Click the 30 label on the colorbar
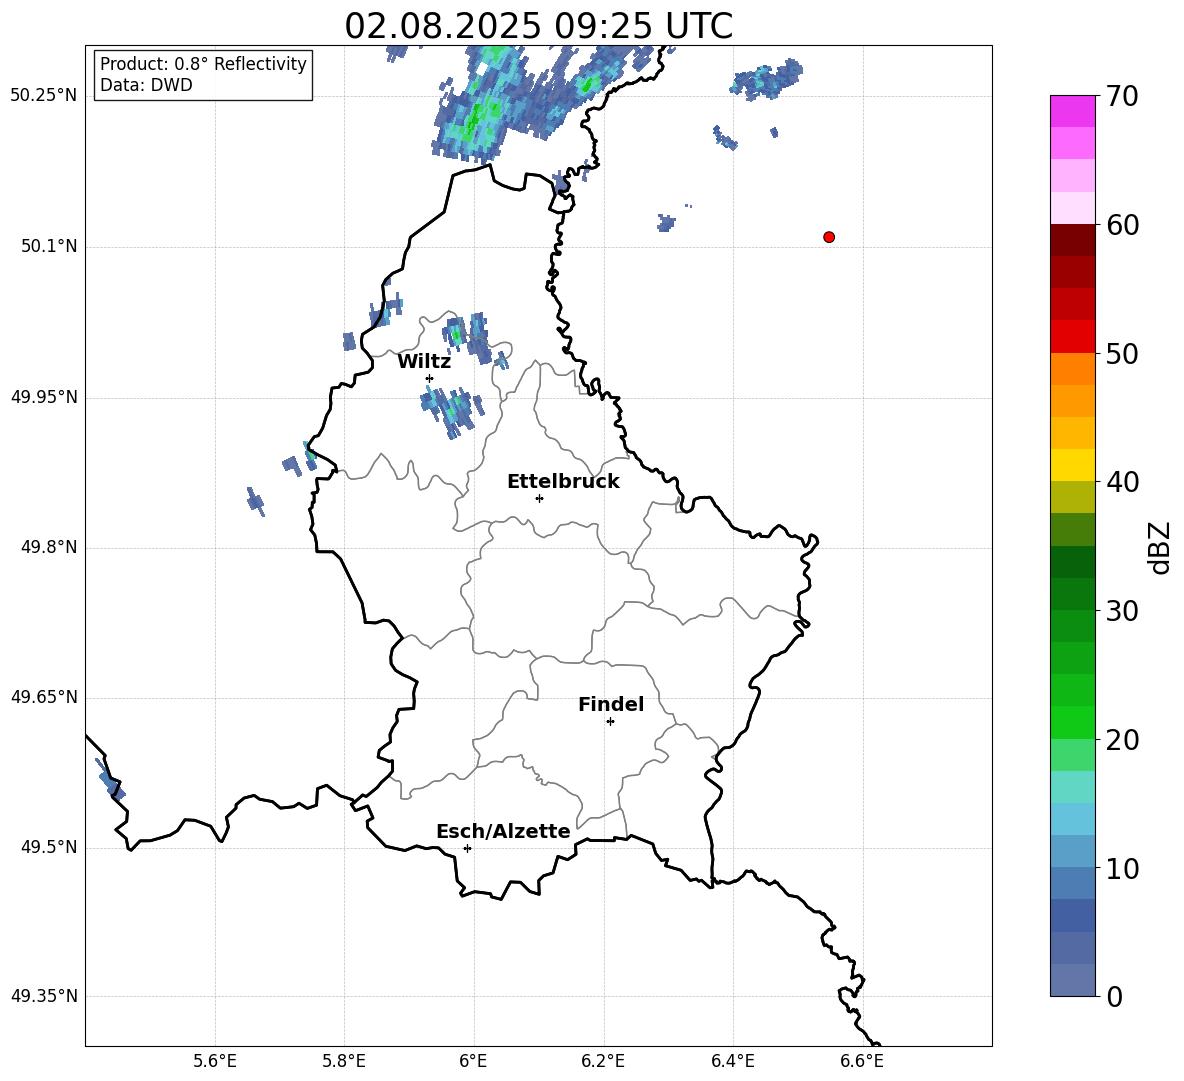Screen dimensions: 1184x1081 point(1122,610)
